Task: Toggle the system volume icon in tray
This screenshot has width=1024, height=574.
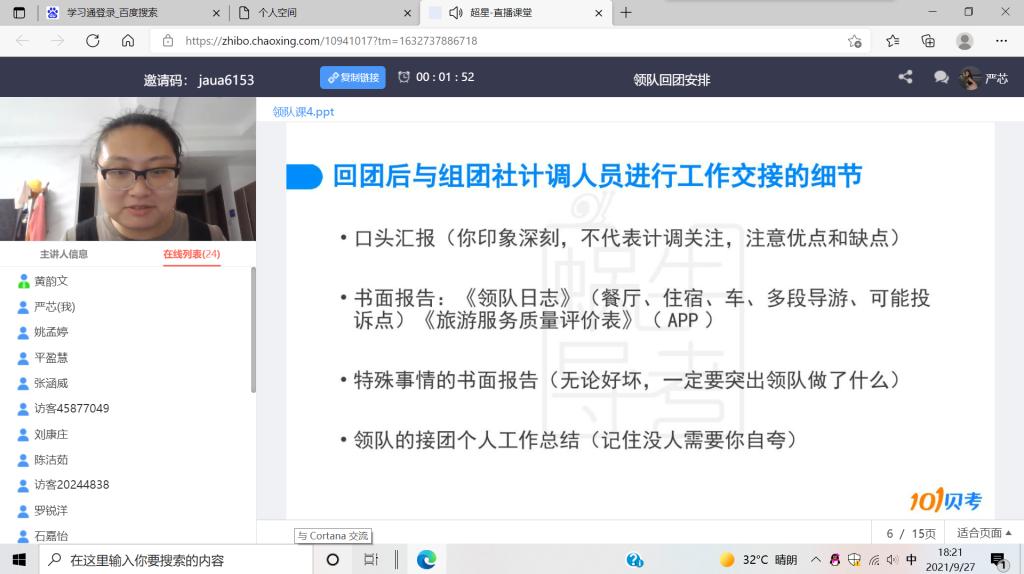Action: click(x=891, y=560)
